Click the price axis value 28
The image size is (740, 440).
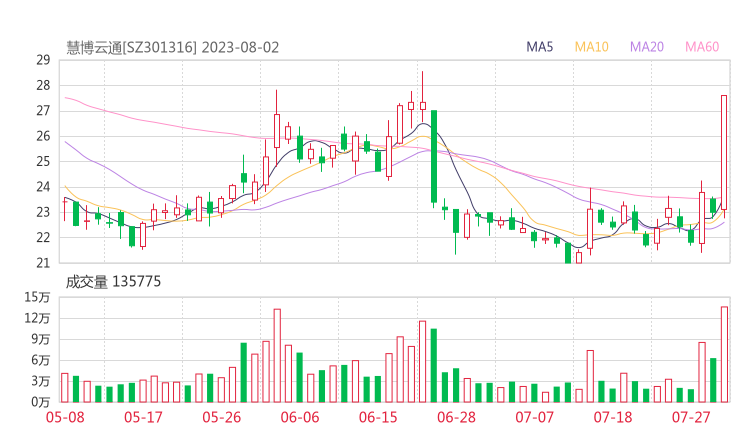(x=43, y=85)
